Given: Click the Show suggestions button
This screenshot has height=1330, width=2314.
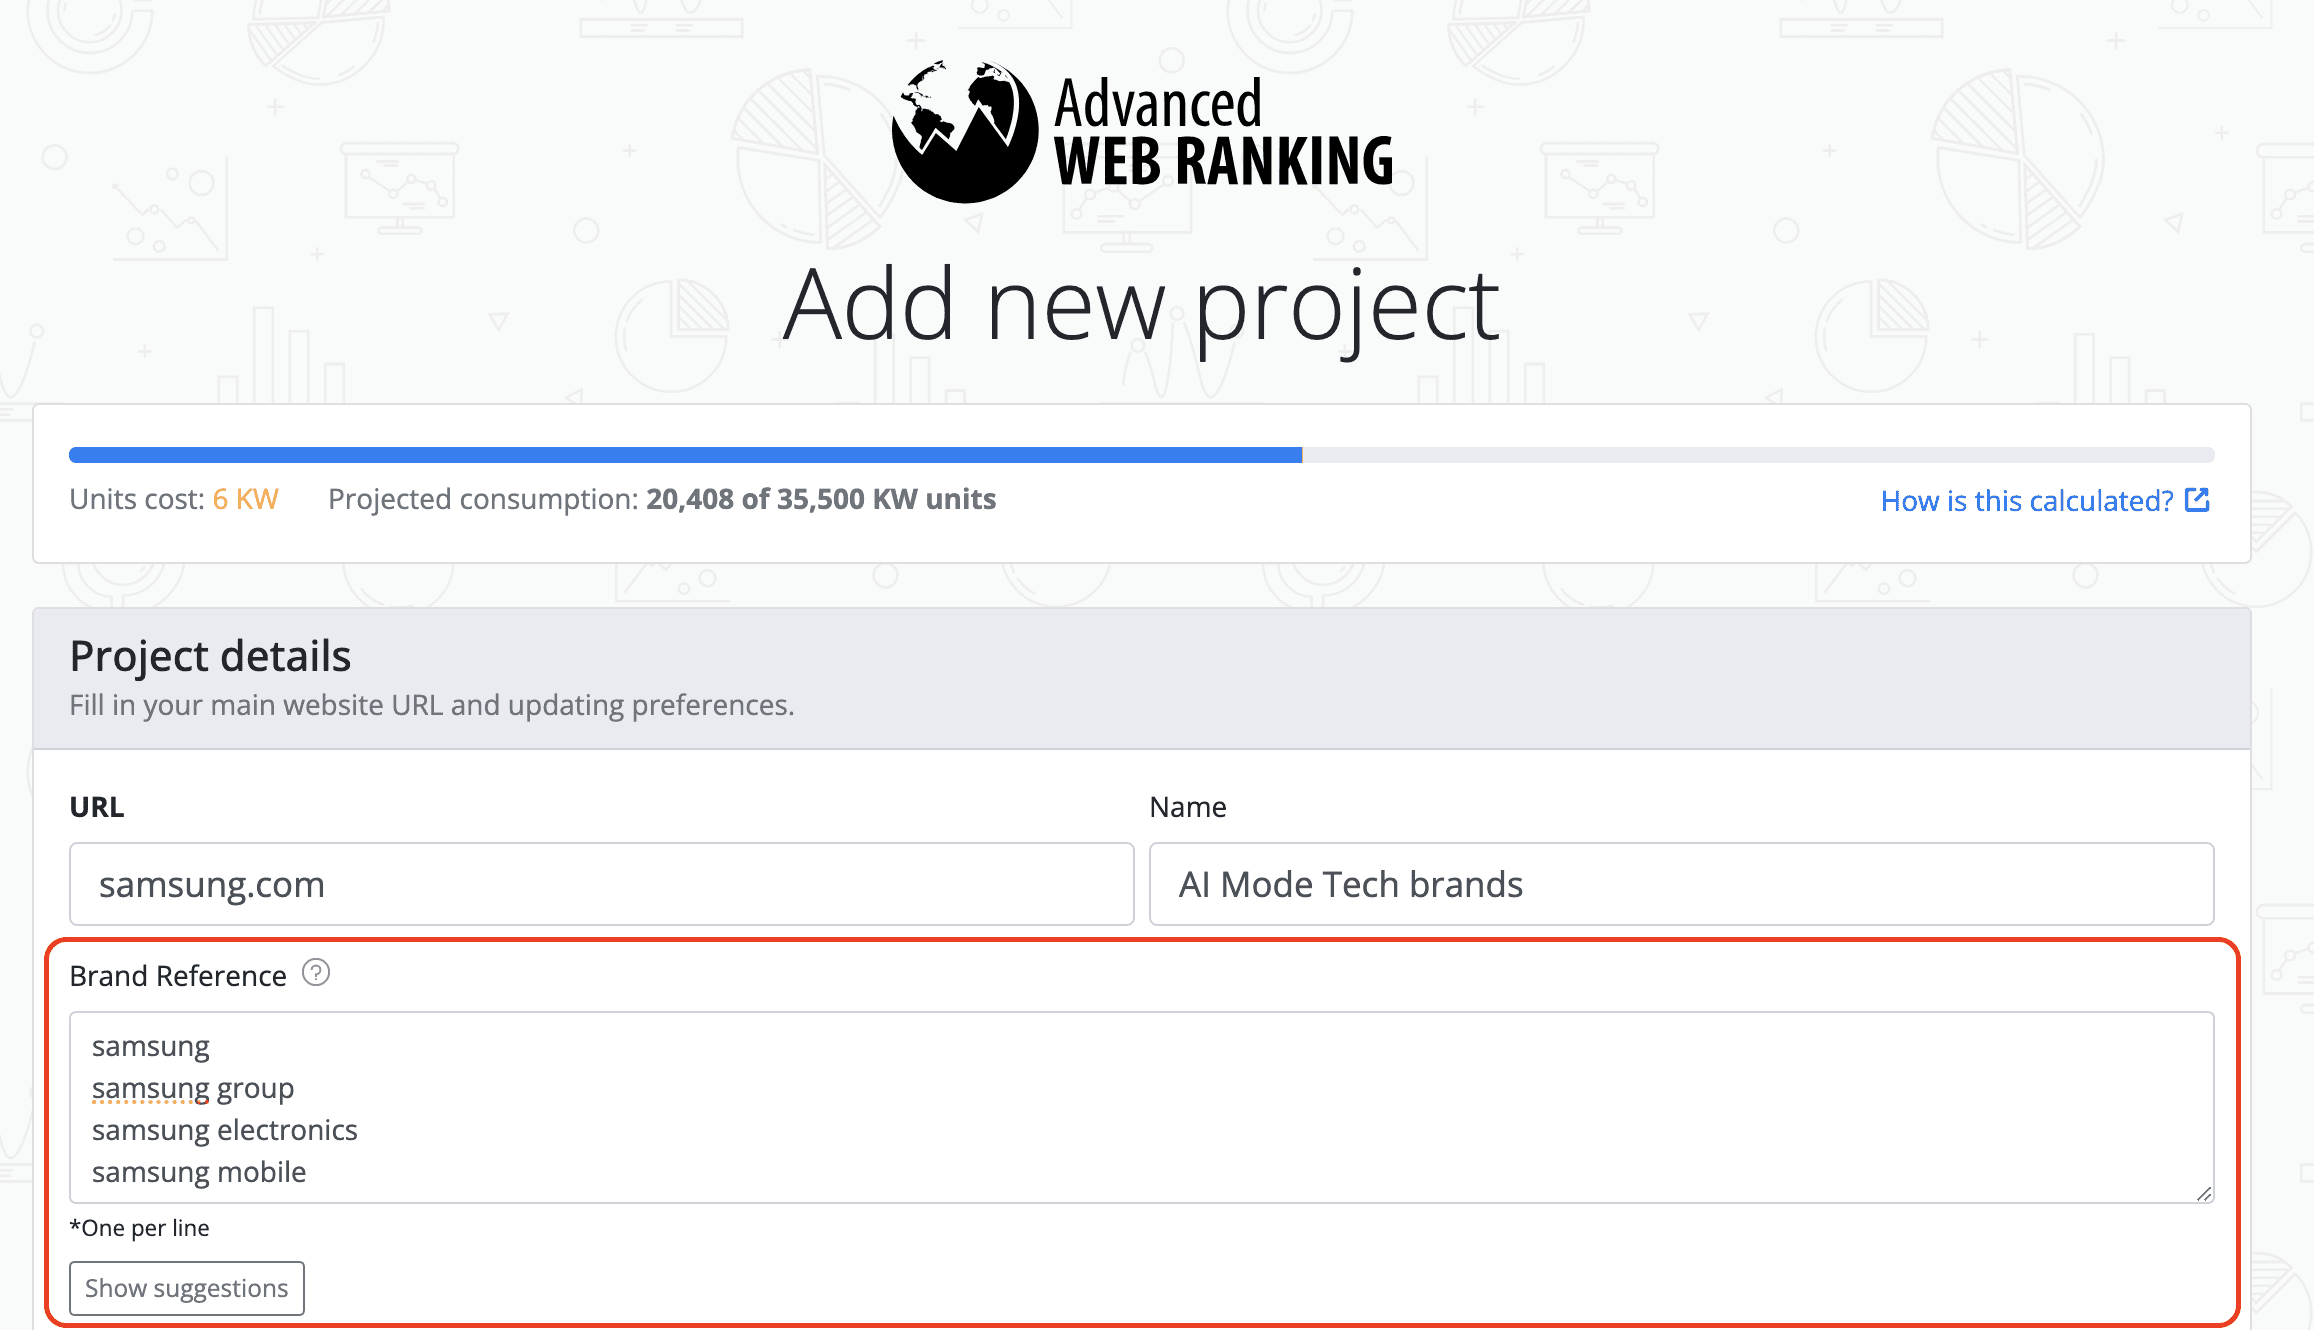Looking at the screenshot, I should coord(187,1288).
